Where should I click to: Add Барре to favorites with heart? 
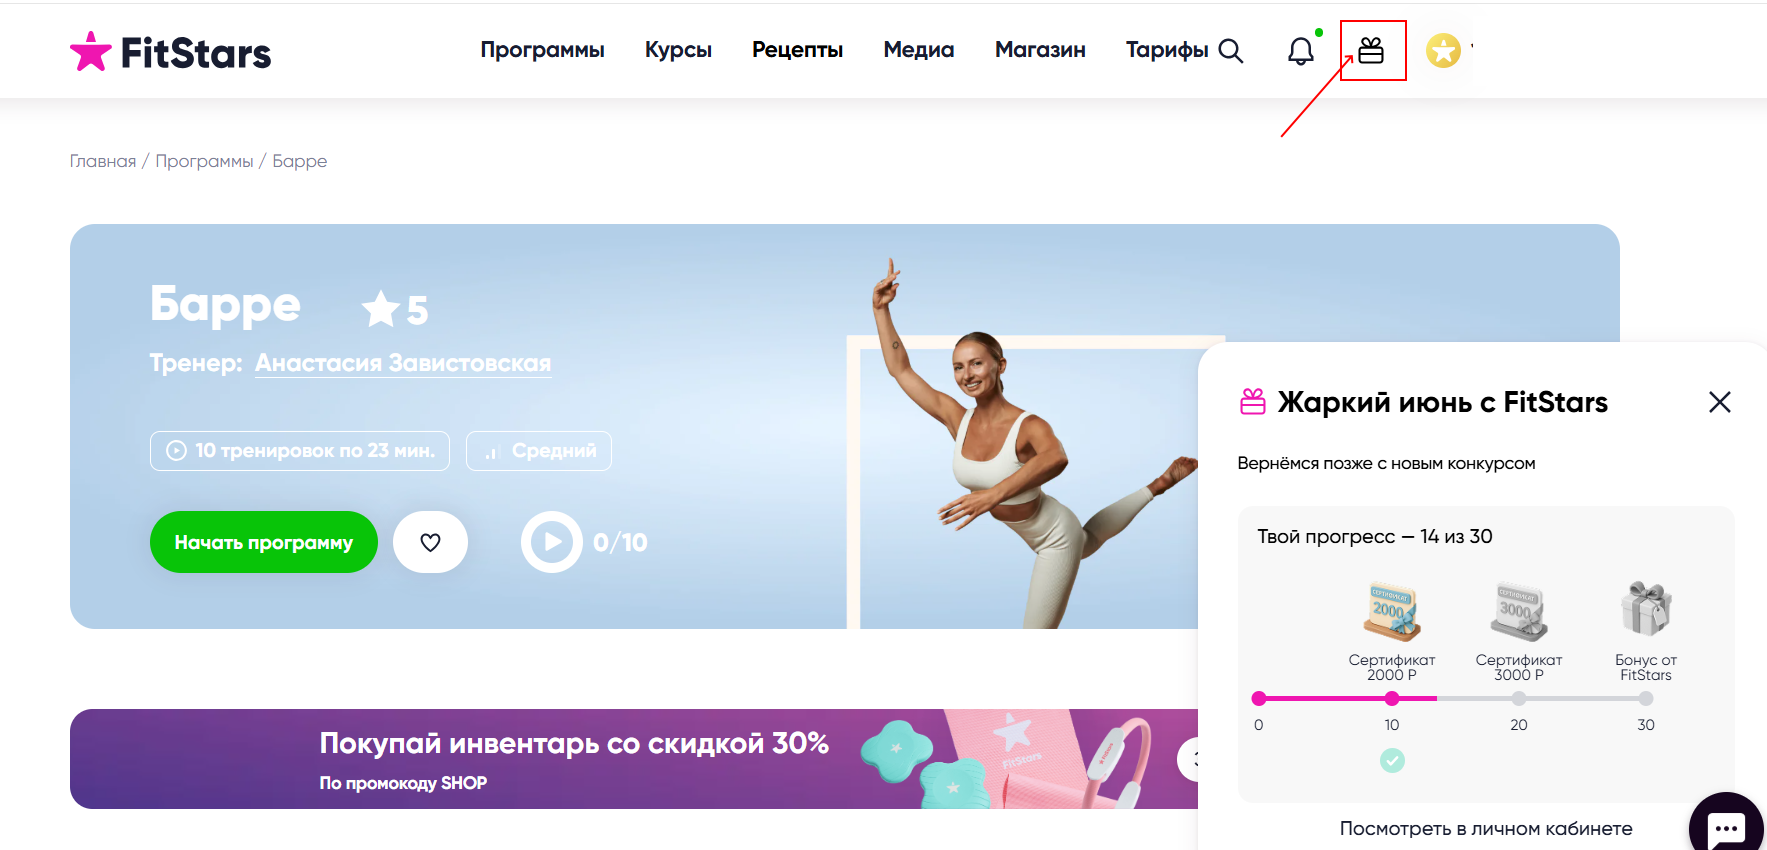click(x=430, y=542)
